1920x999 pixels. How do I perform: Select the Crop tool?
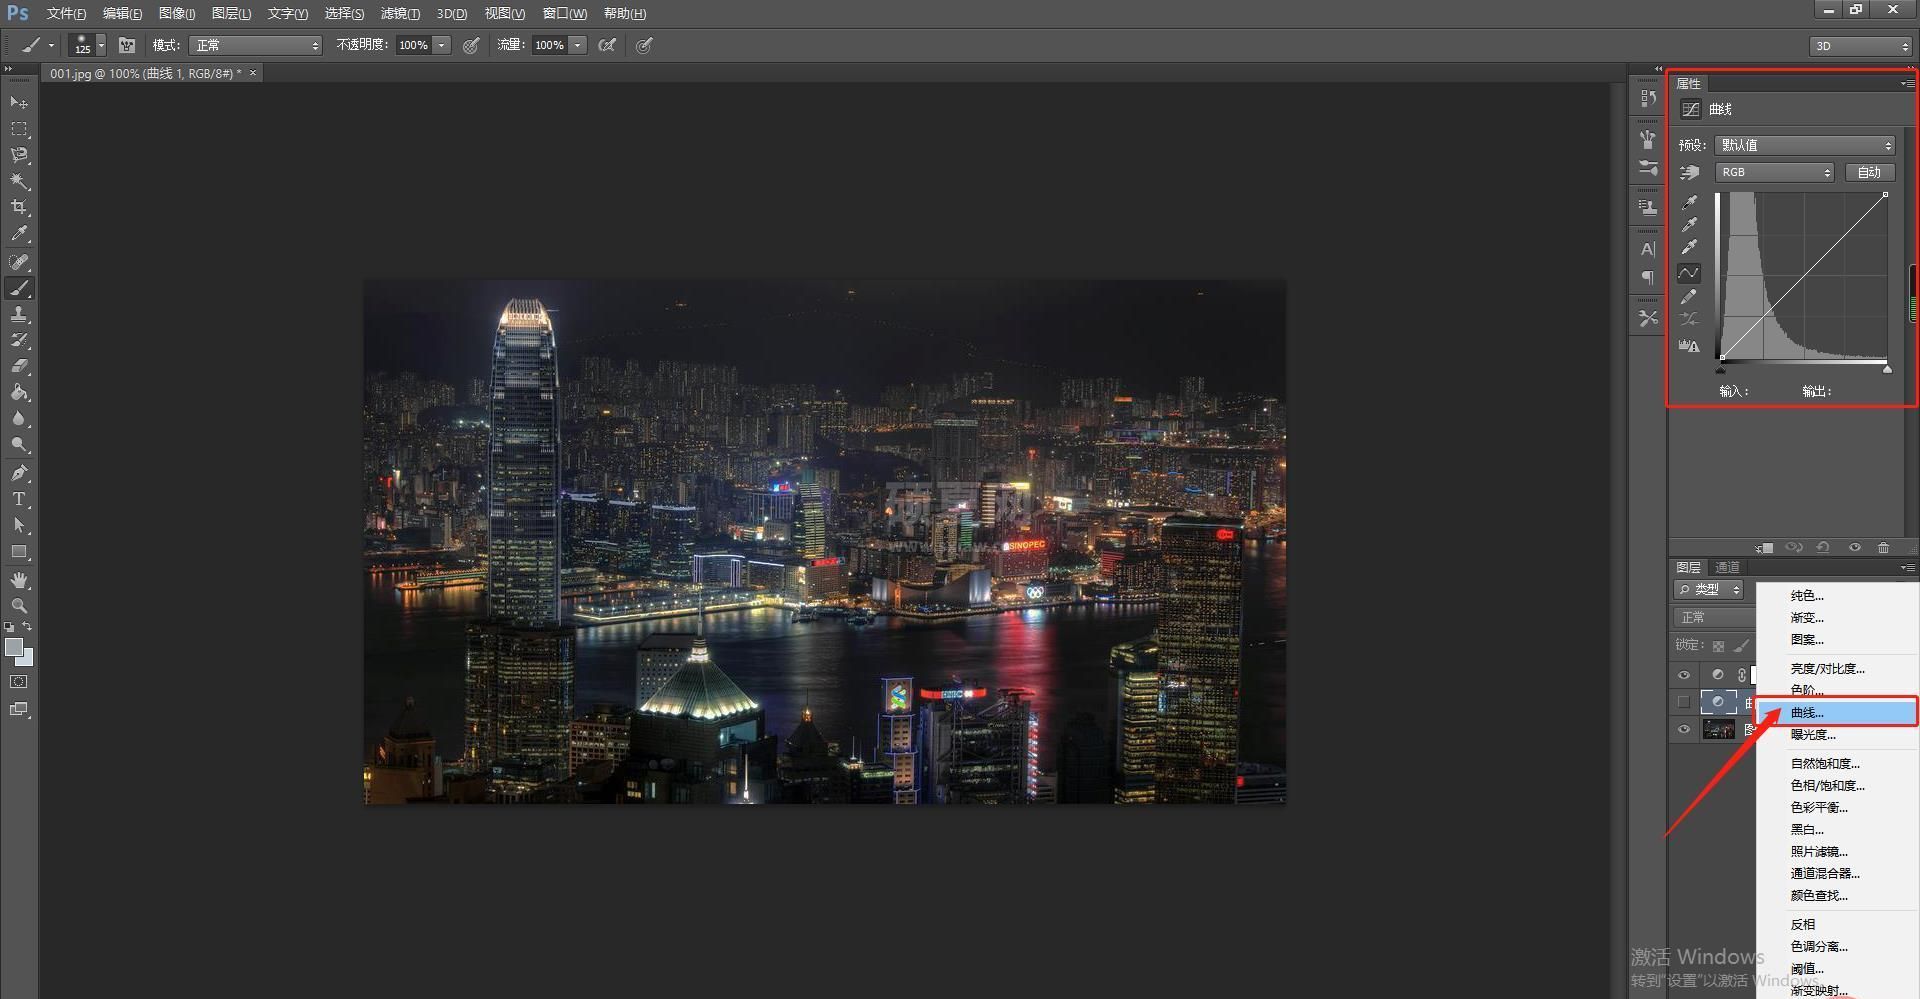(19, 207)
